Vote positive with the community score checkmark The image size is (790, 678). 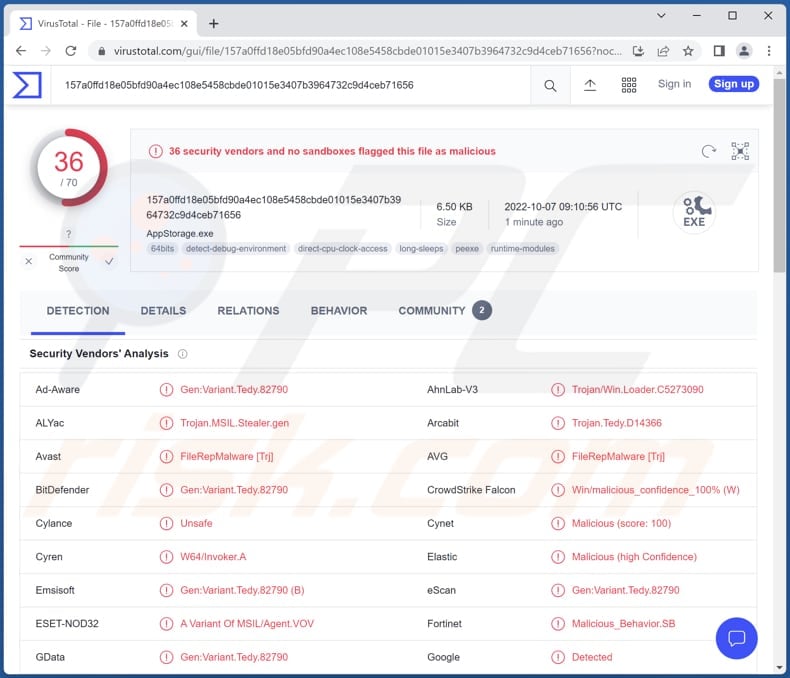pyautogui.click(x=109, y=261)
